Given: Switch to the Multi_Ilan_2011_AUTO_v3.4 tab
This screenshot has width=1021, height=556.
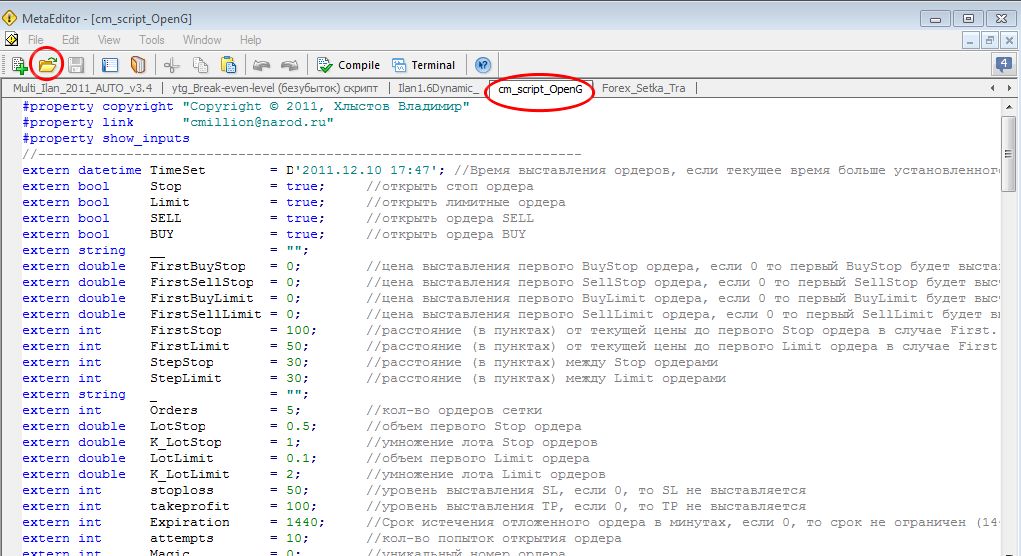Looking at the screenshot, I should tap(82, 89).
